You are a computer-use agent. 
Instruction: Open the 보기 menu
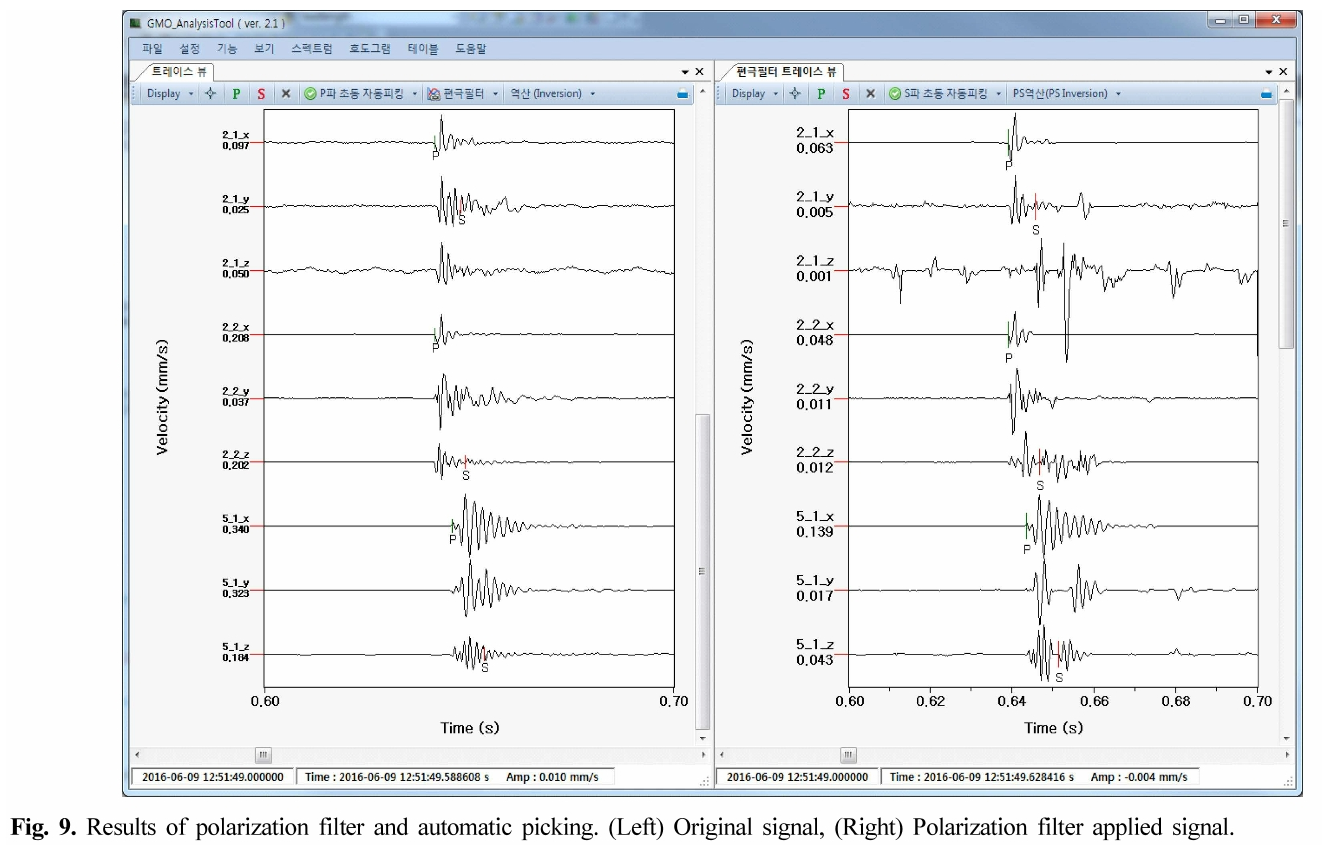(264, 48)
